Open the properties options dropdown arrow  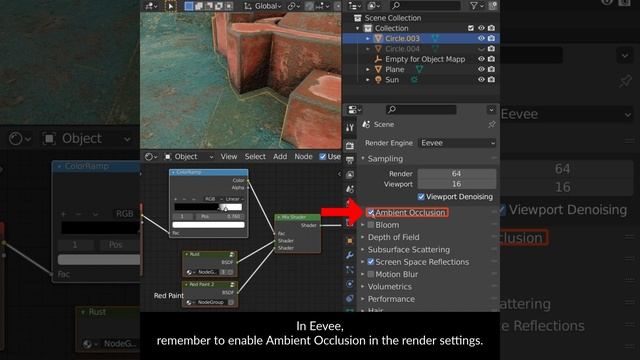(491, 109)
